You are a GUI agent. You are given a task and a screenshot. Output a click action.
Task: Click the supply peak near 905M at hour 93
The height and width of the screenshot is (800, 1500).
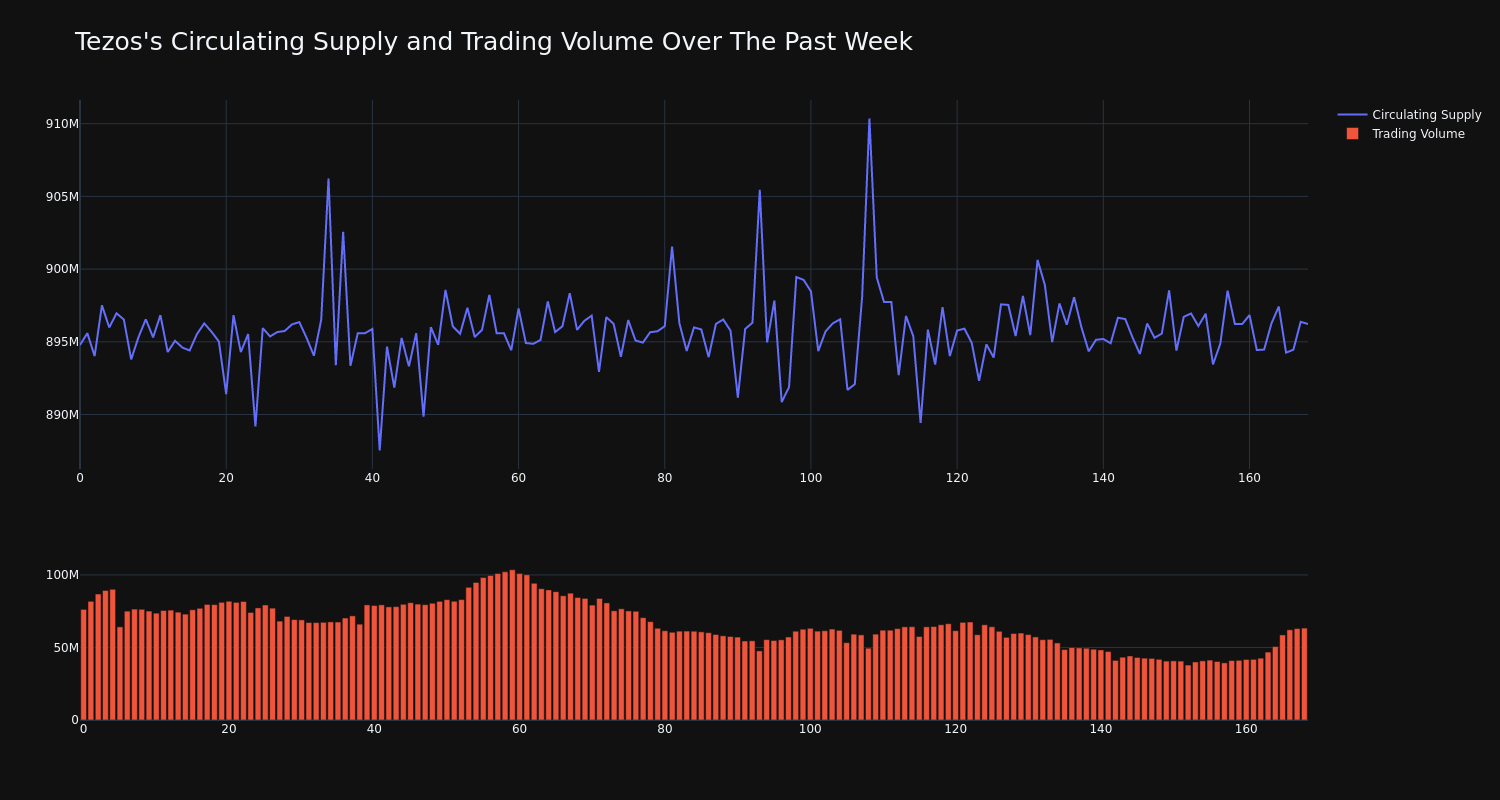(759, 191)
